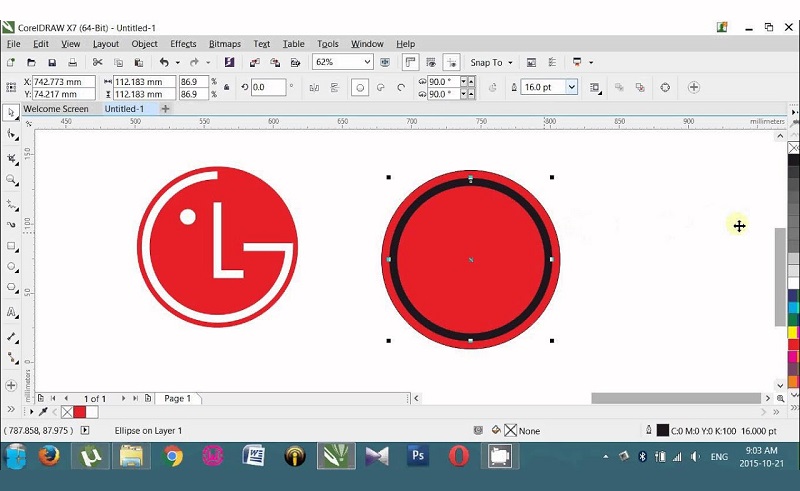Screen dimensions: 800x491
Task: Switch to the Welcome Screen tab
Action: pos(56,108)
